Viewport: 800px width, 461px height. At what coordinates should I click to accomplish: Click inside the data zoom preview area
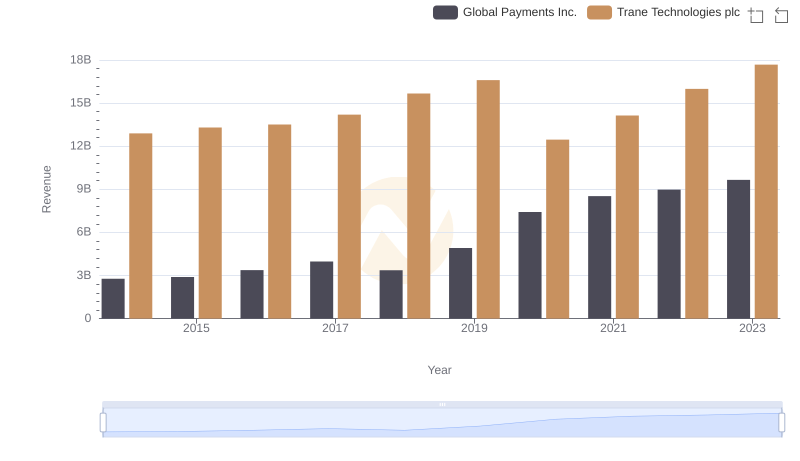[x=442, y=423]
